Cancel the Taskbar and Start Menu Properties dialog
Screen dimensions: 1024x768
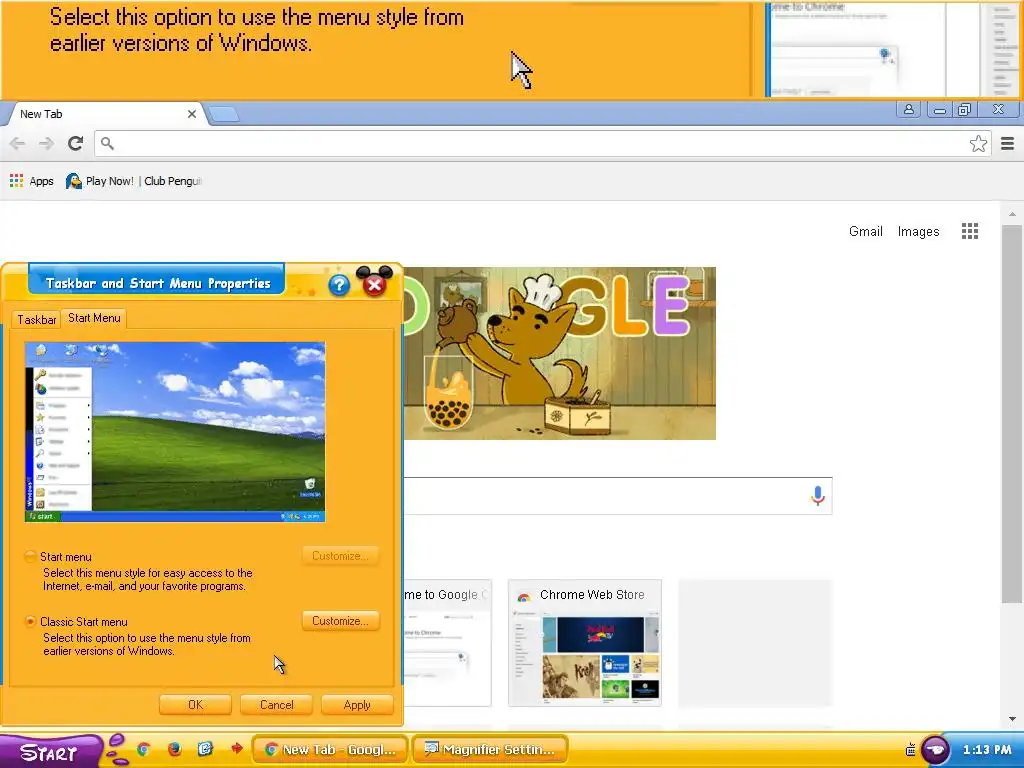[x=276, y=705]
